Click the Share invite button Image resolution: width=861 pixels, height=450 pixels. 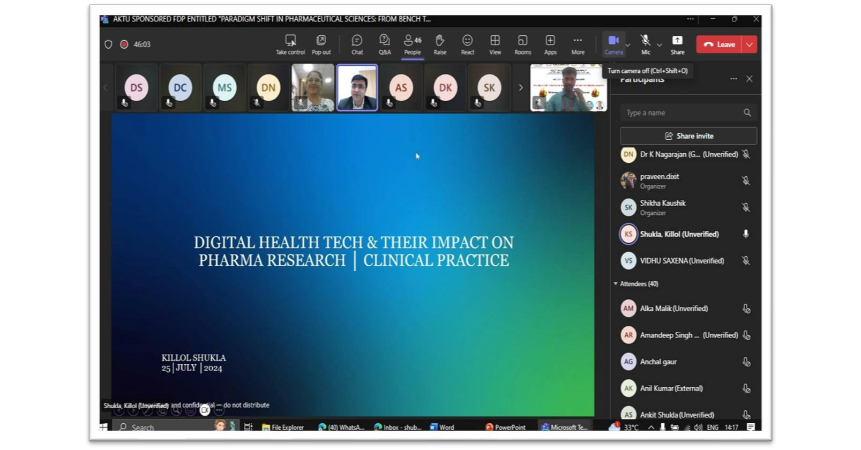(x=689, y=136)
